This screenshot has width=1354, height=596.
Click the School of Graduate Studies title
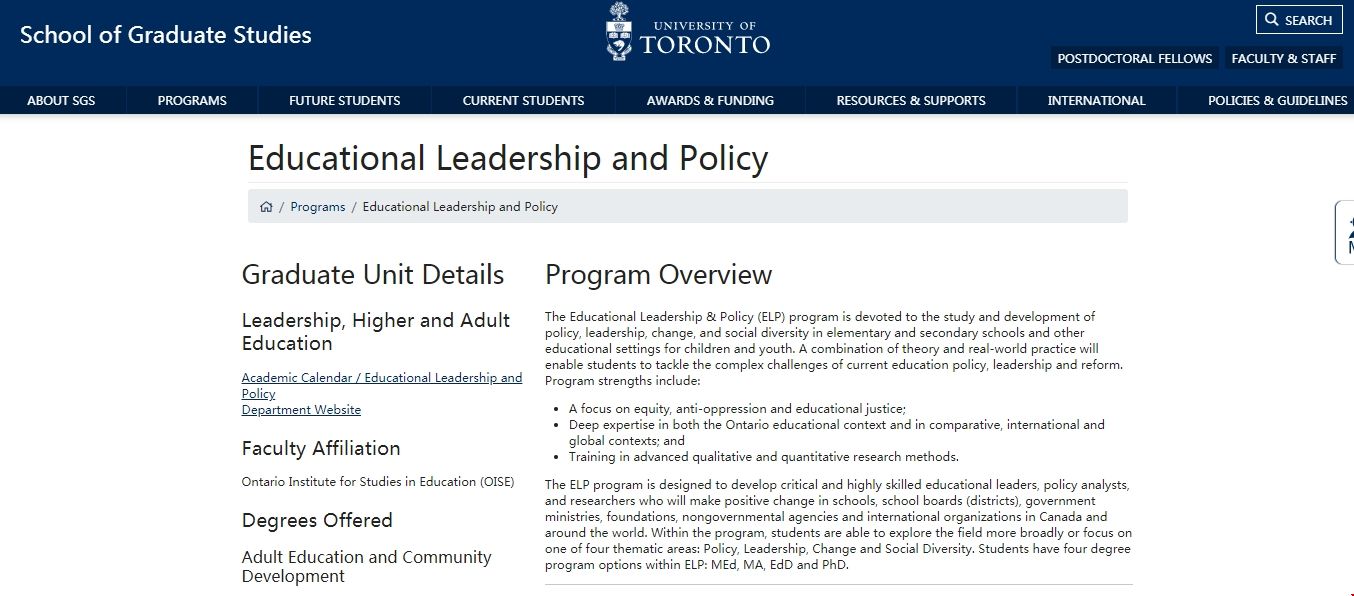166,35
